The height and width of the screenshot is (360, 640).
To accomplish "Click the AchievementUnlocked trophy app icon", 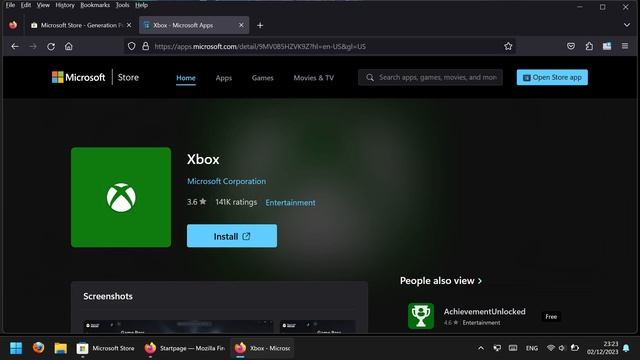I will (x=421, y=316).
